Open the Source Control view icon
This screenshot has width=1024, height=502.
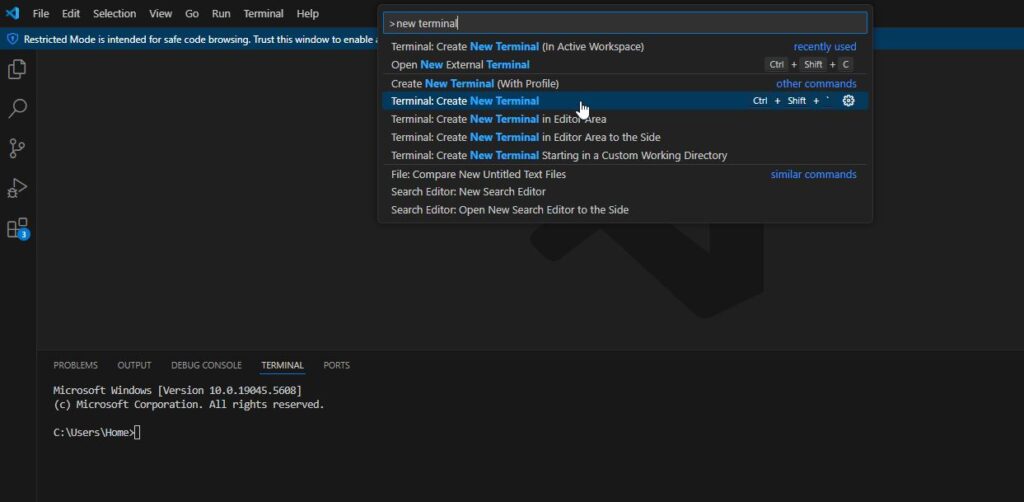pos(17,149)
